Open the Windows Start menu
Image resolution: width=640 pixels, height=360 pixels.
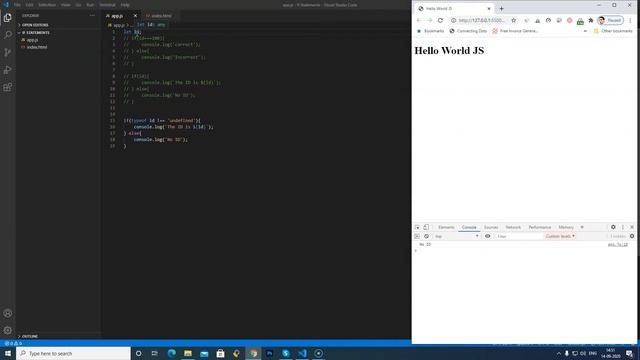click(8, 353)
